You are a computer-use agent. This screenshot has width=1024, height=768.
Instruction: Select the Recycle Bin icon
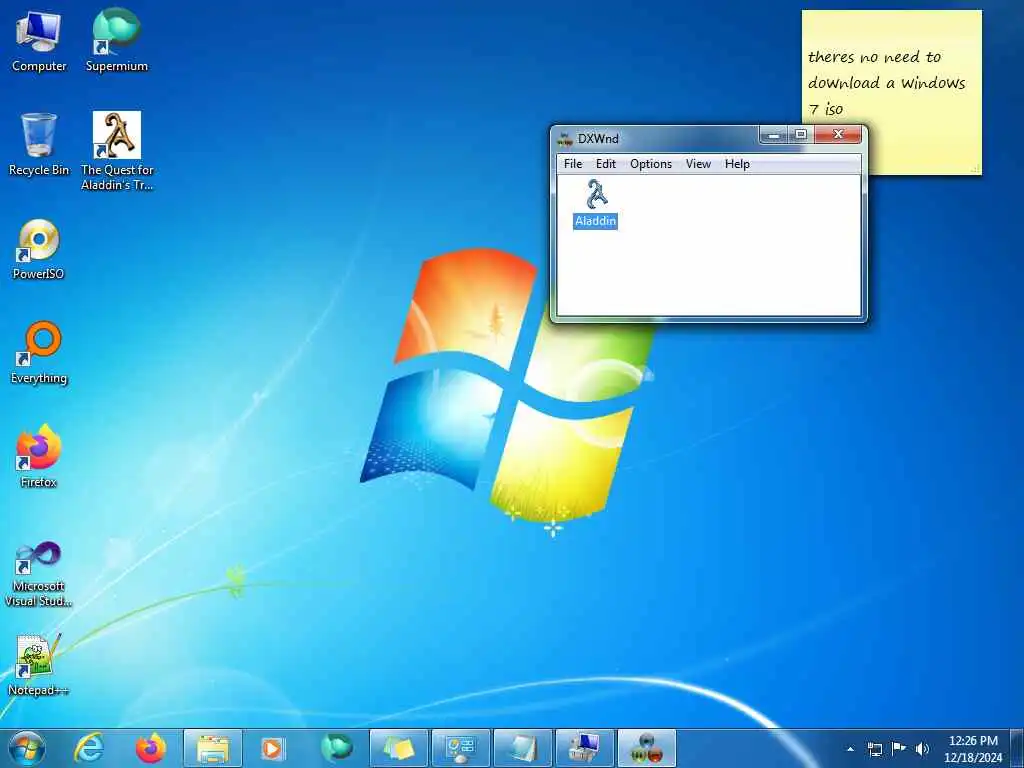coord(39,145)
